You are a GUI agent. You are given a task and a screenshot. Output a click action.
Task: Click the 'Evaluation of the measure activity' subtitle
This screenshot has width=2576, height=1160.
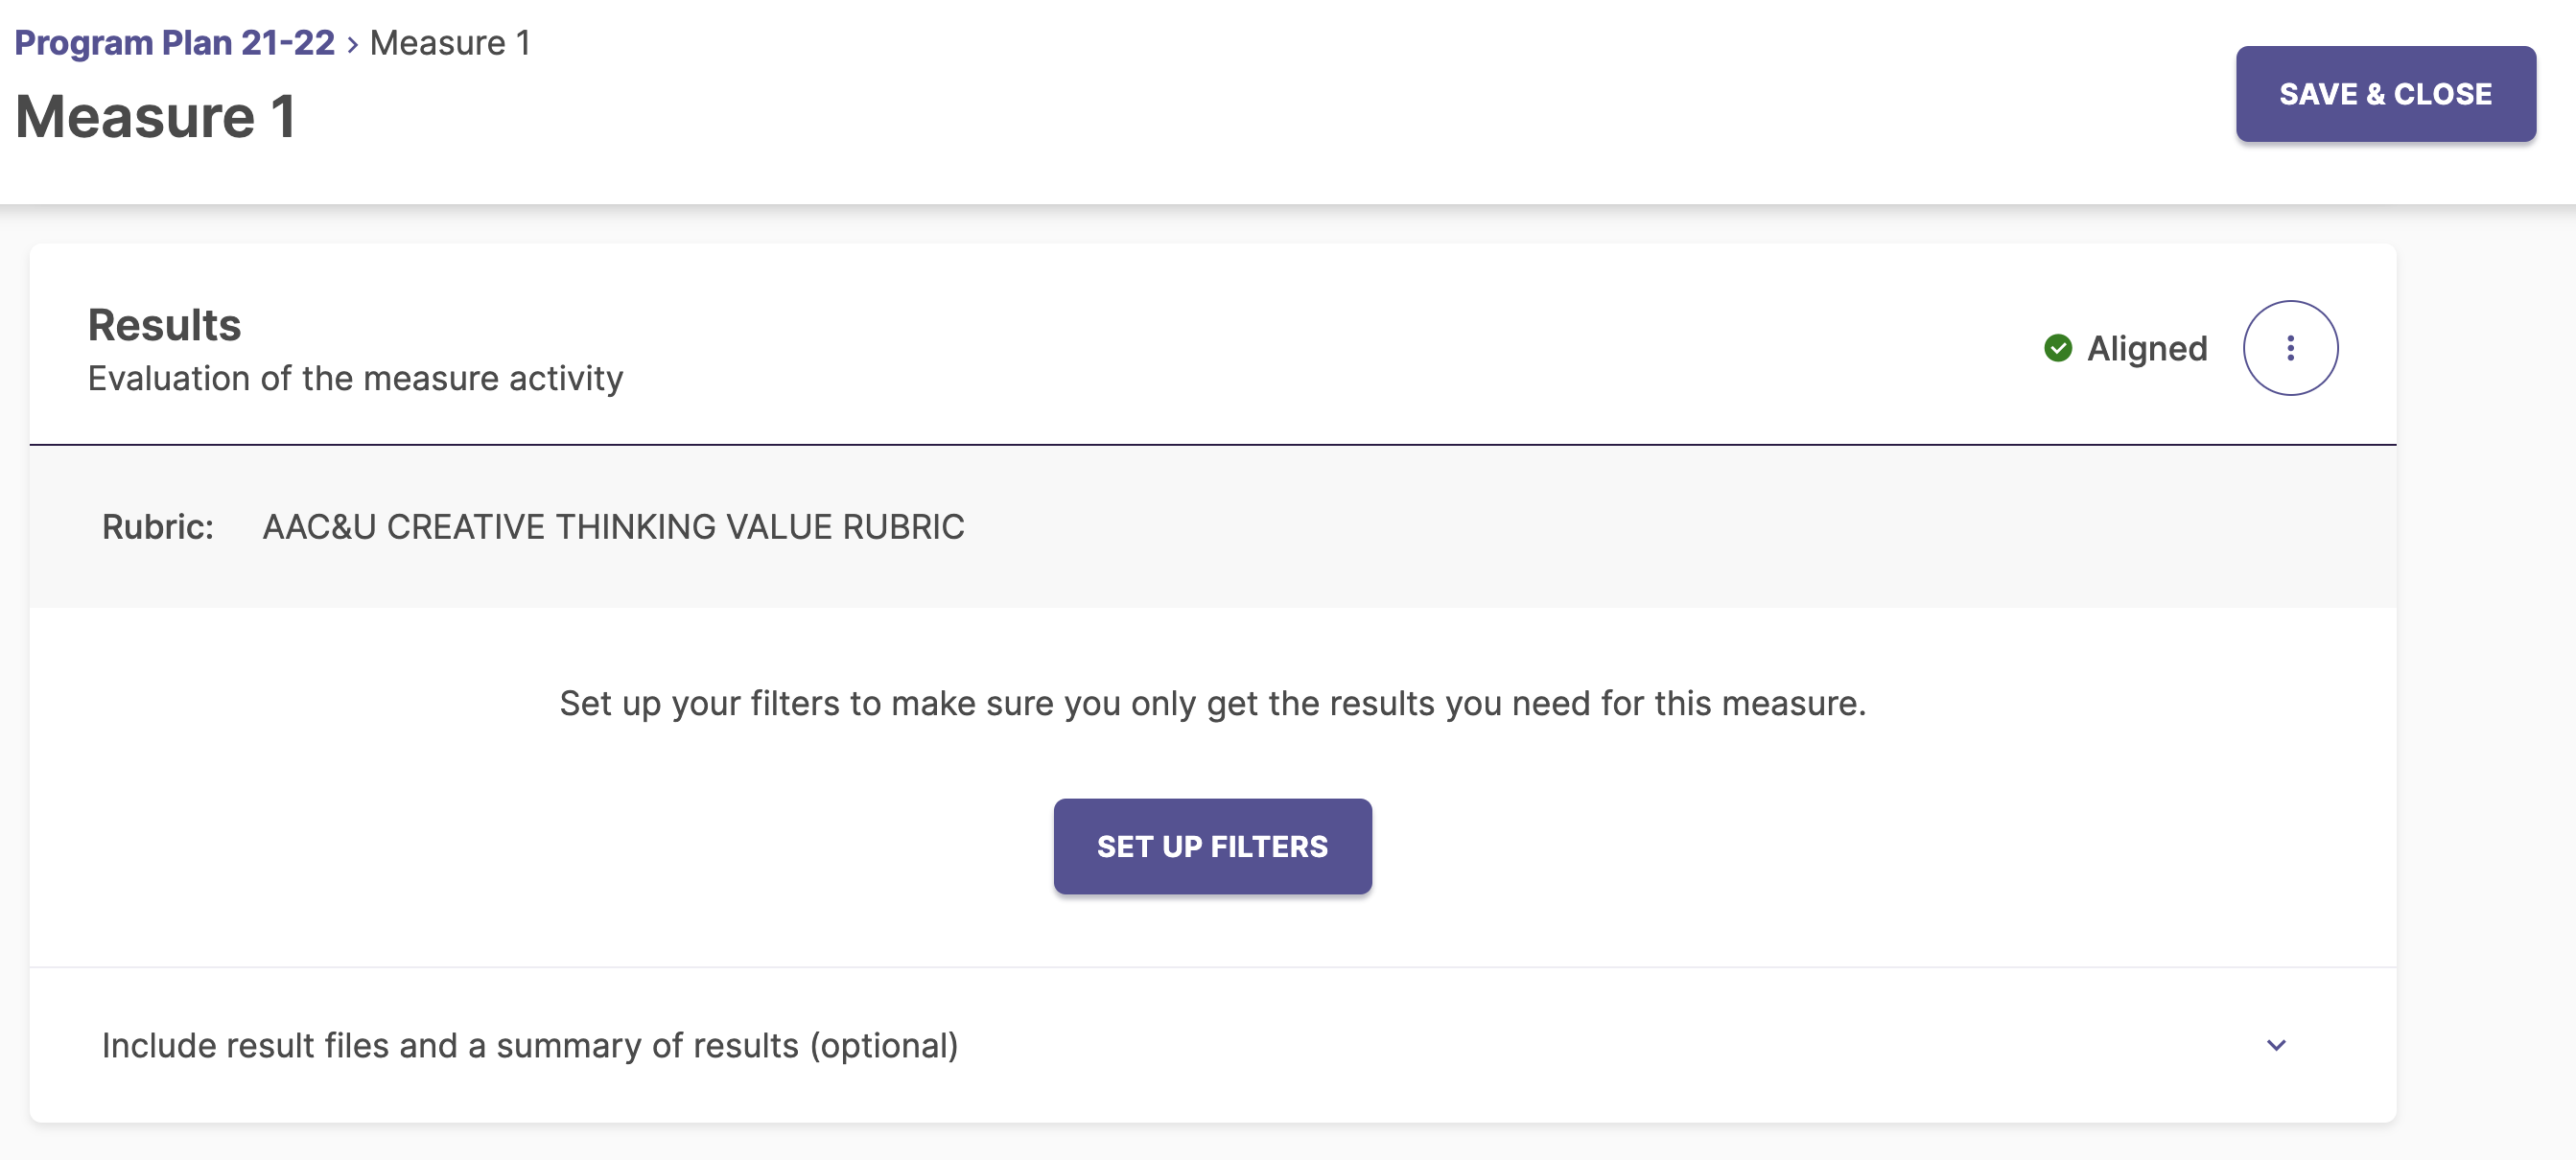pos(355,379)
